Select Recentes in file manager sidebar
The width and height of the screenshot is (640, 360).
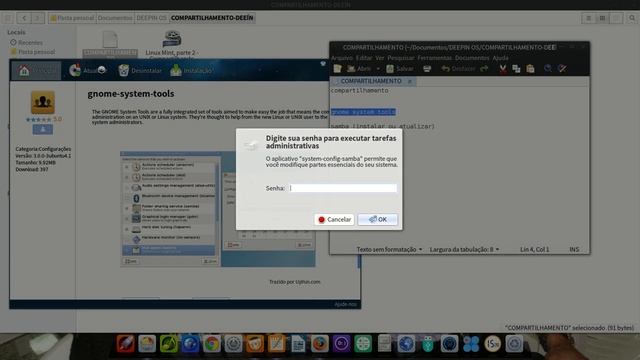tap(27, 42)
